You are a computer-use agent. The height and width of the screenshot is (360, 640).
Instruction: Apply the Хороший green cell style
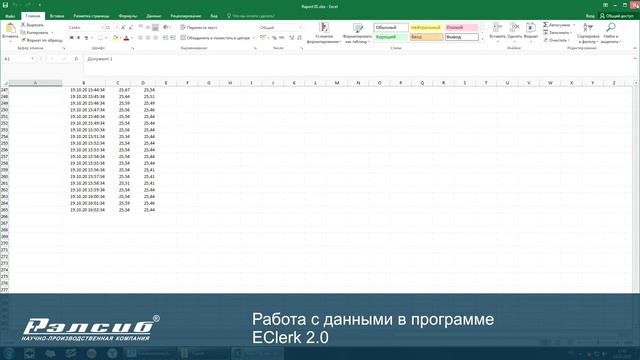pos(391,37)
